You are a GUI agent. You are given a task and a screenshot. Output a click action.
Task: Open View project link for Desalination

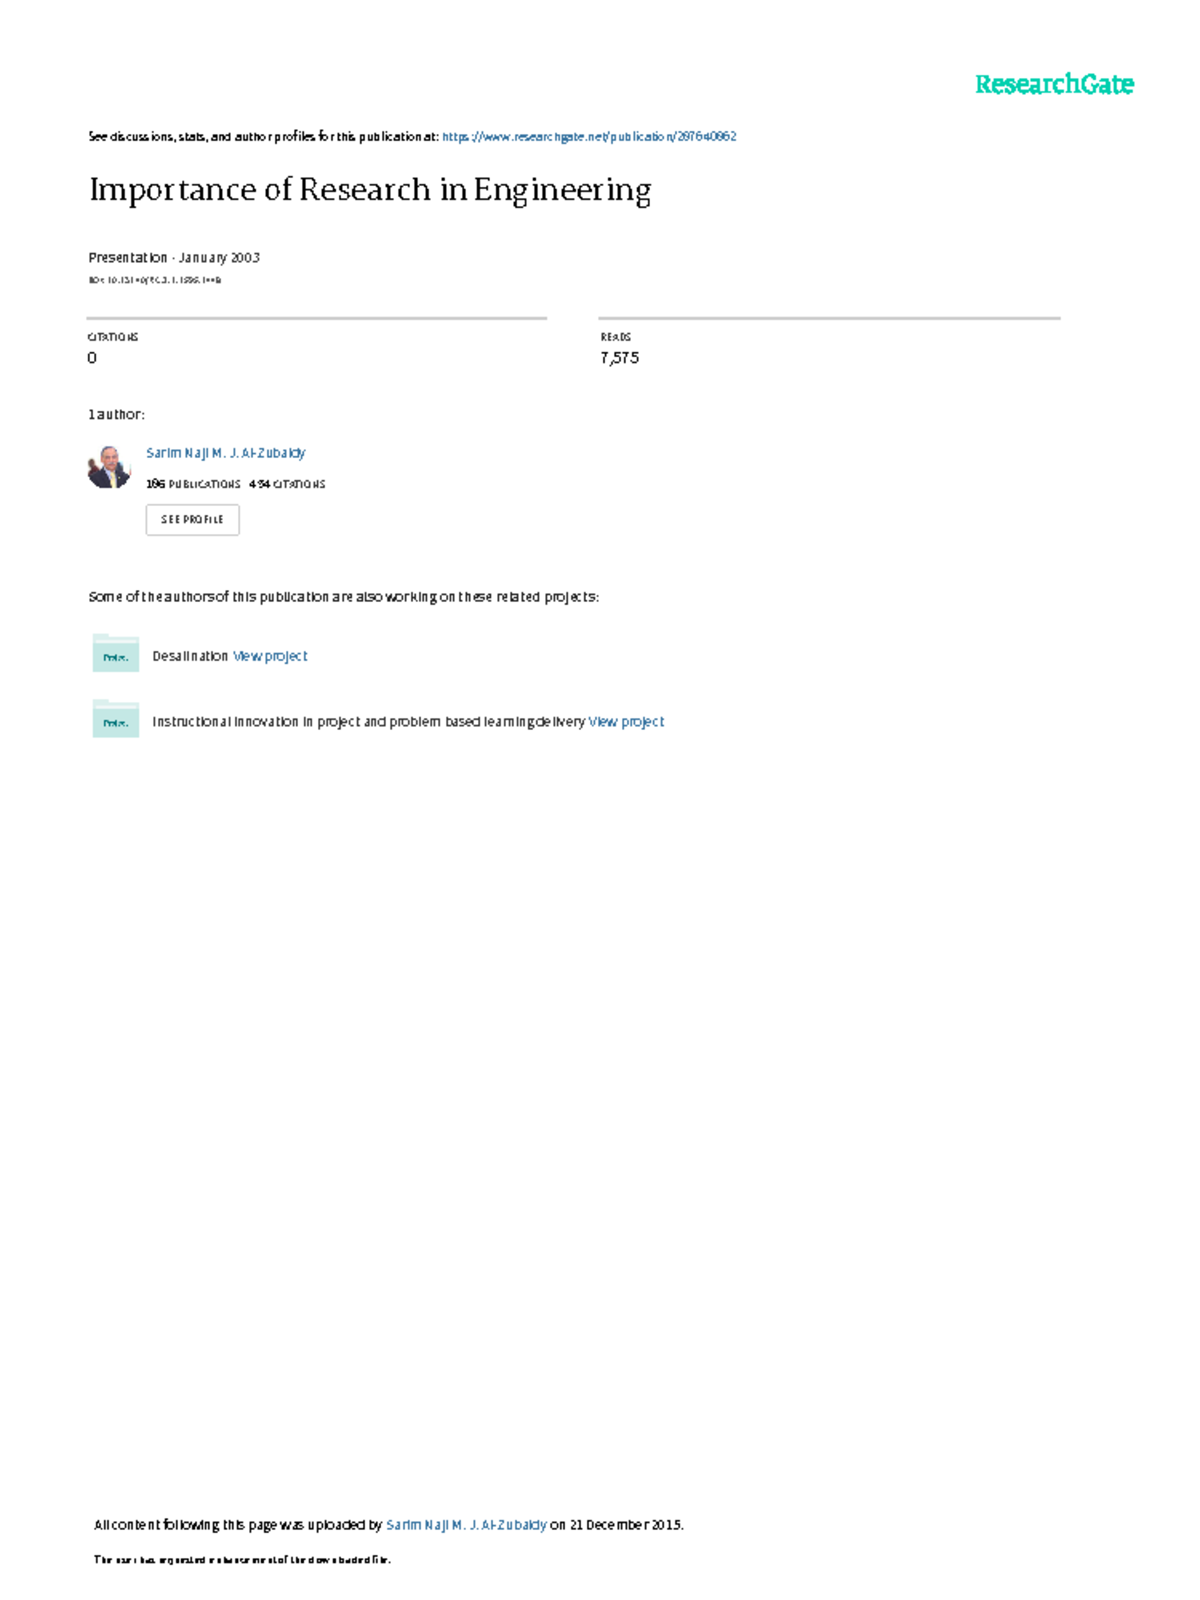[x=270, y=656]
